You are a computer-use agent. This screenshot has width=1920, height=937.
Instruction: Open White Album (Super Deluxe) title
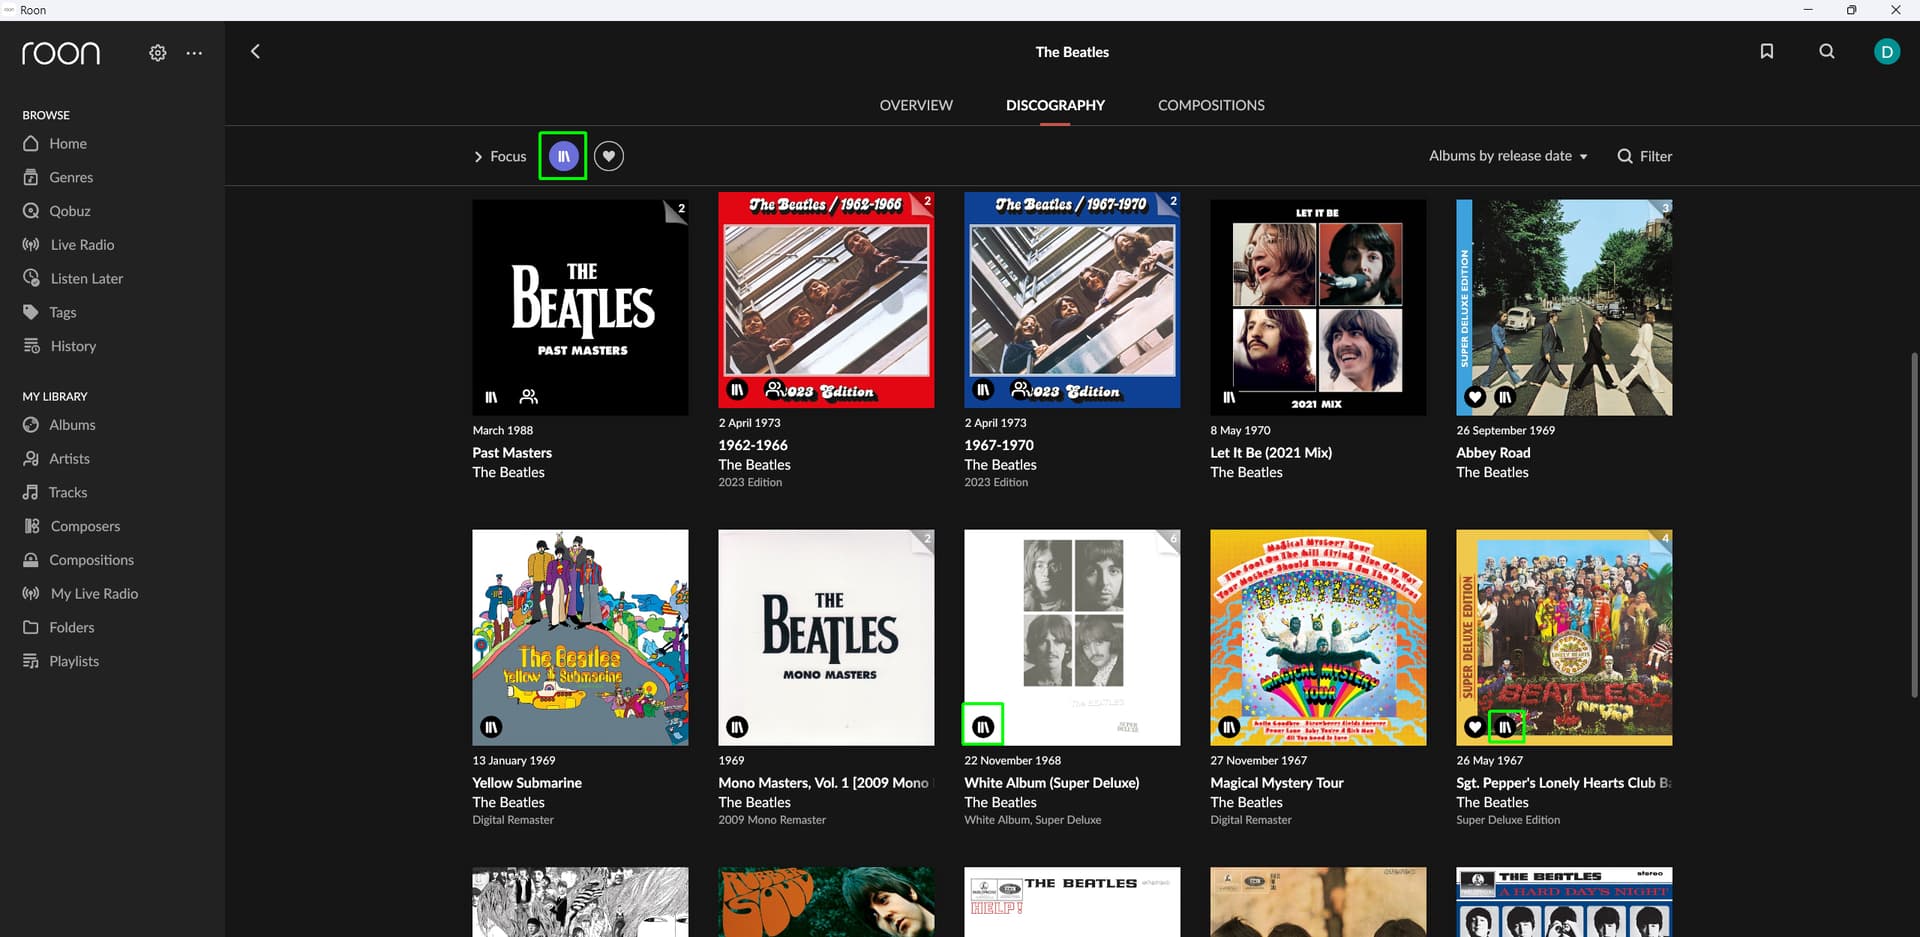tap(1051, 783)
